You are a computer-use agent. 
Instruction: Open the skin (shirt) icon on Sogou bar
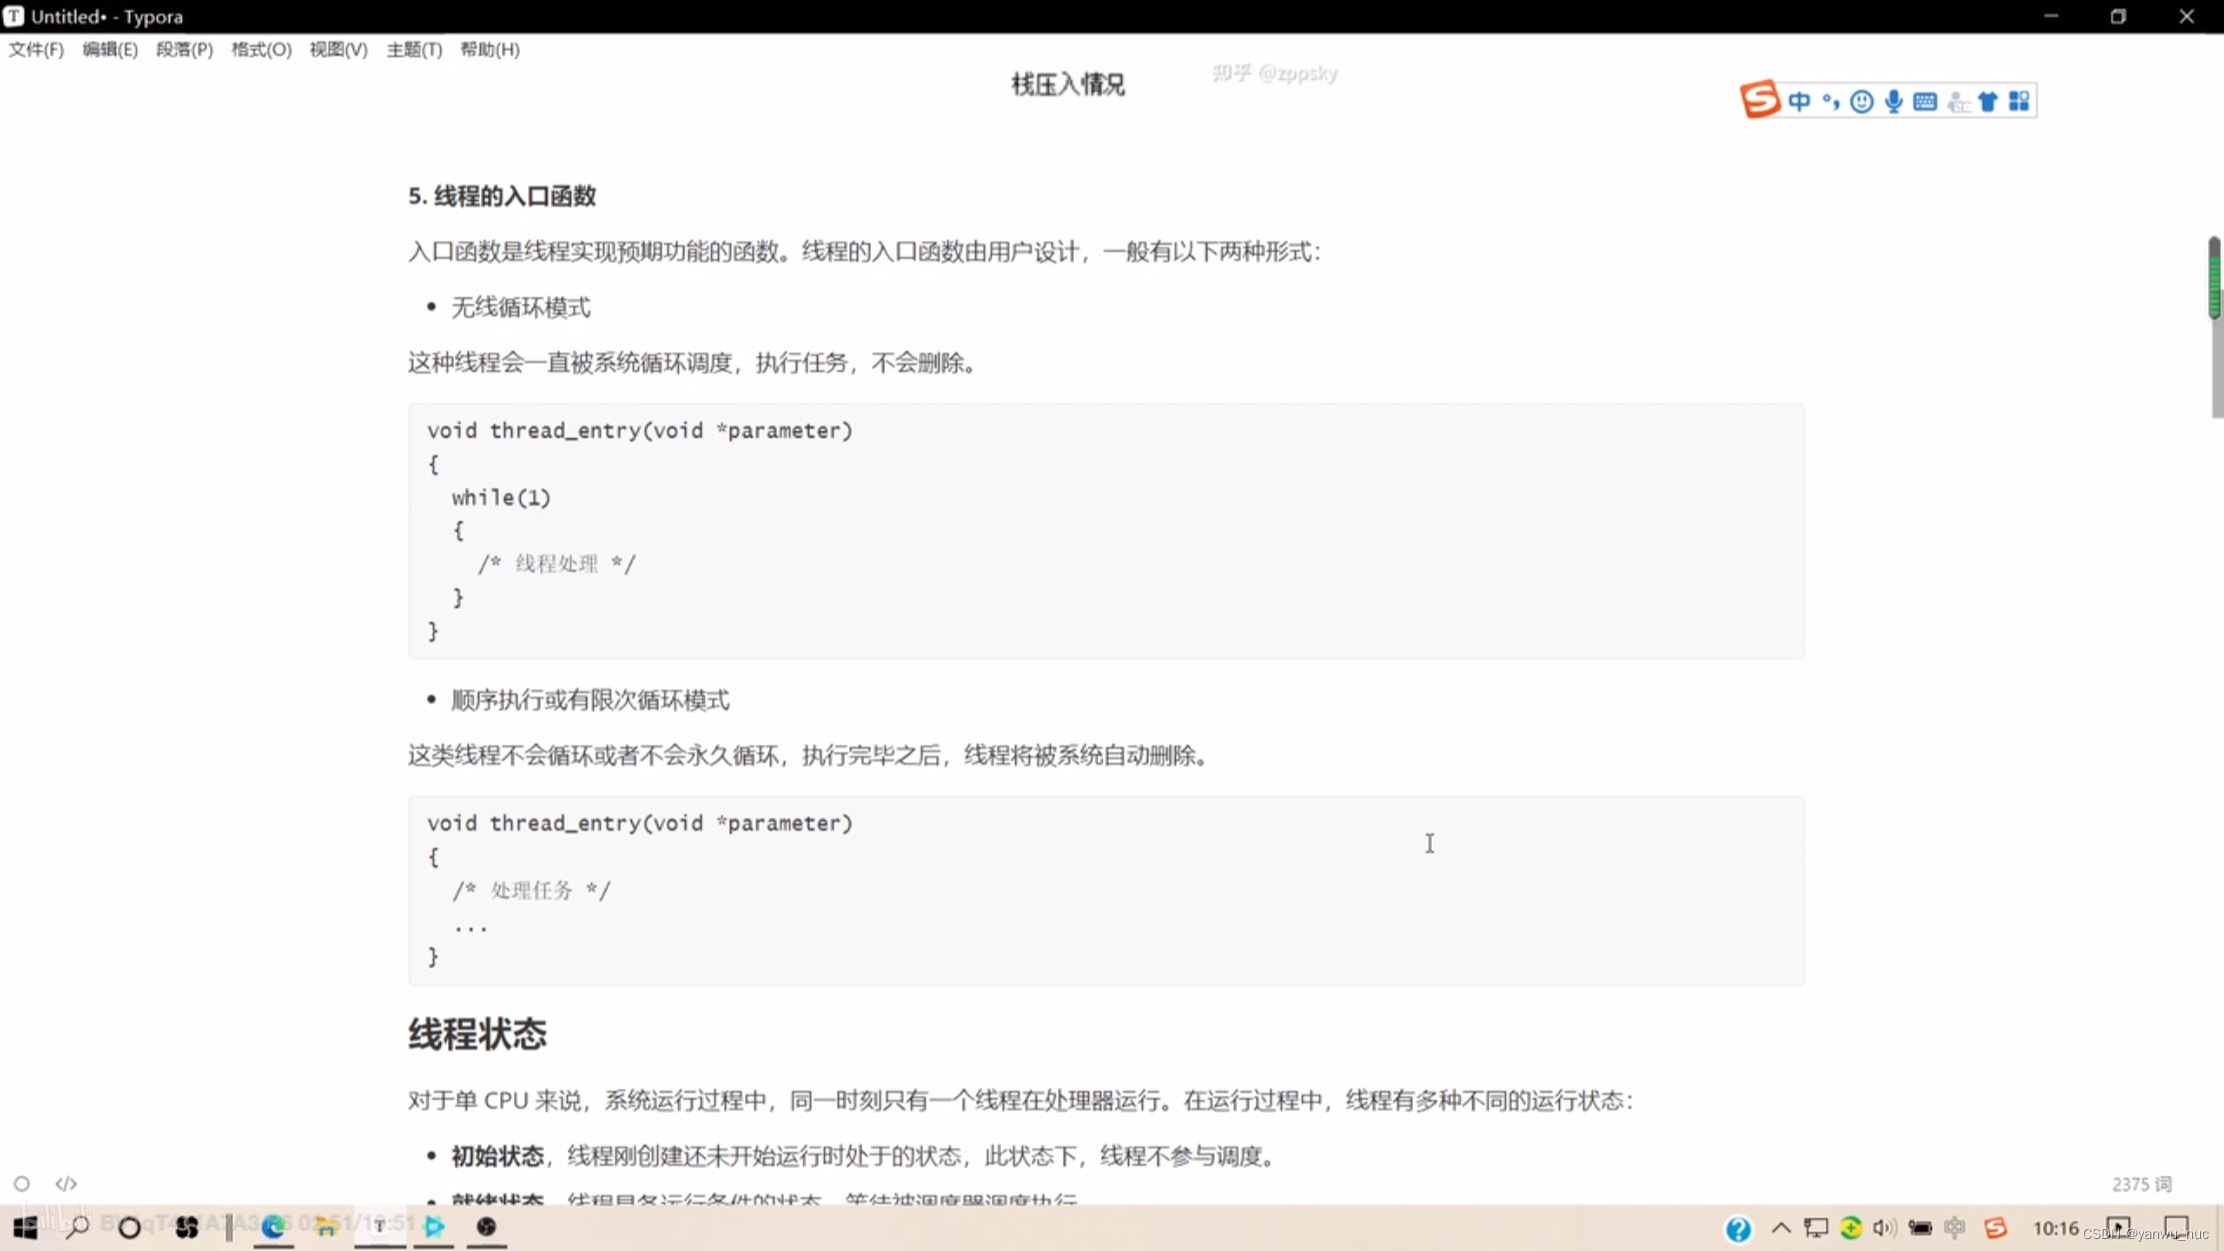click(x=1988, y=101)
